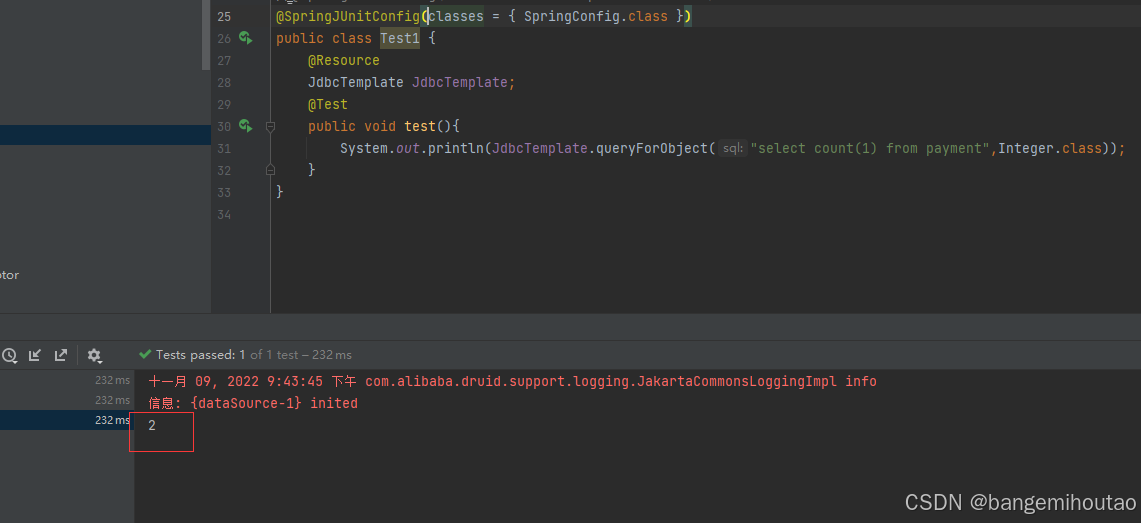
Task: Click the @SpringJUnitConfig annotation
Action: [348, 16]
